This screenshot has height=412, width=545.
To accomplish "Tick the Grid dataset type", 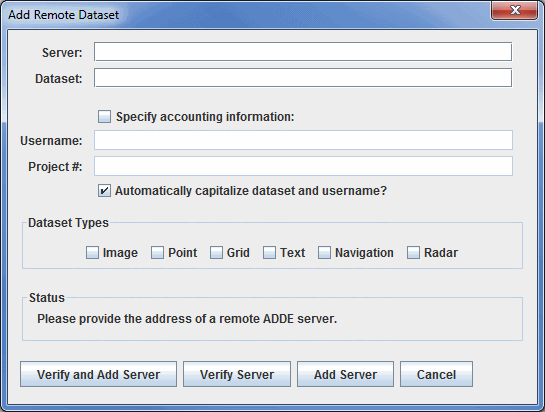I will click(216, 253).
